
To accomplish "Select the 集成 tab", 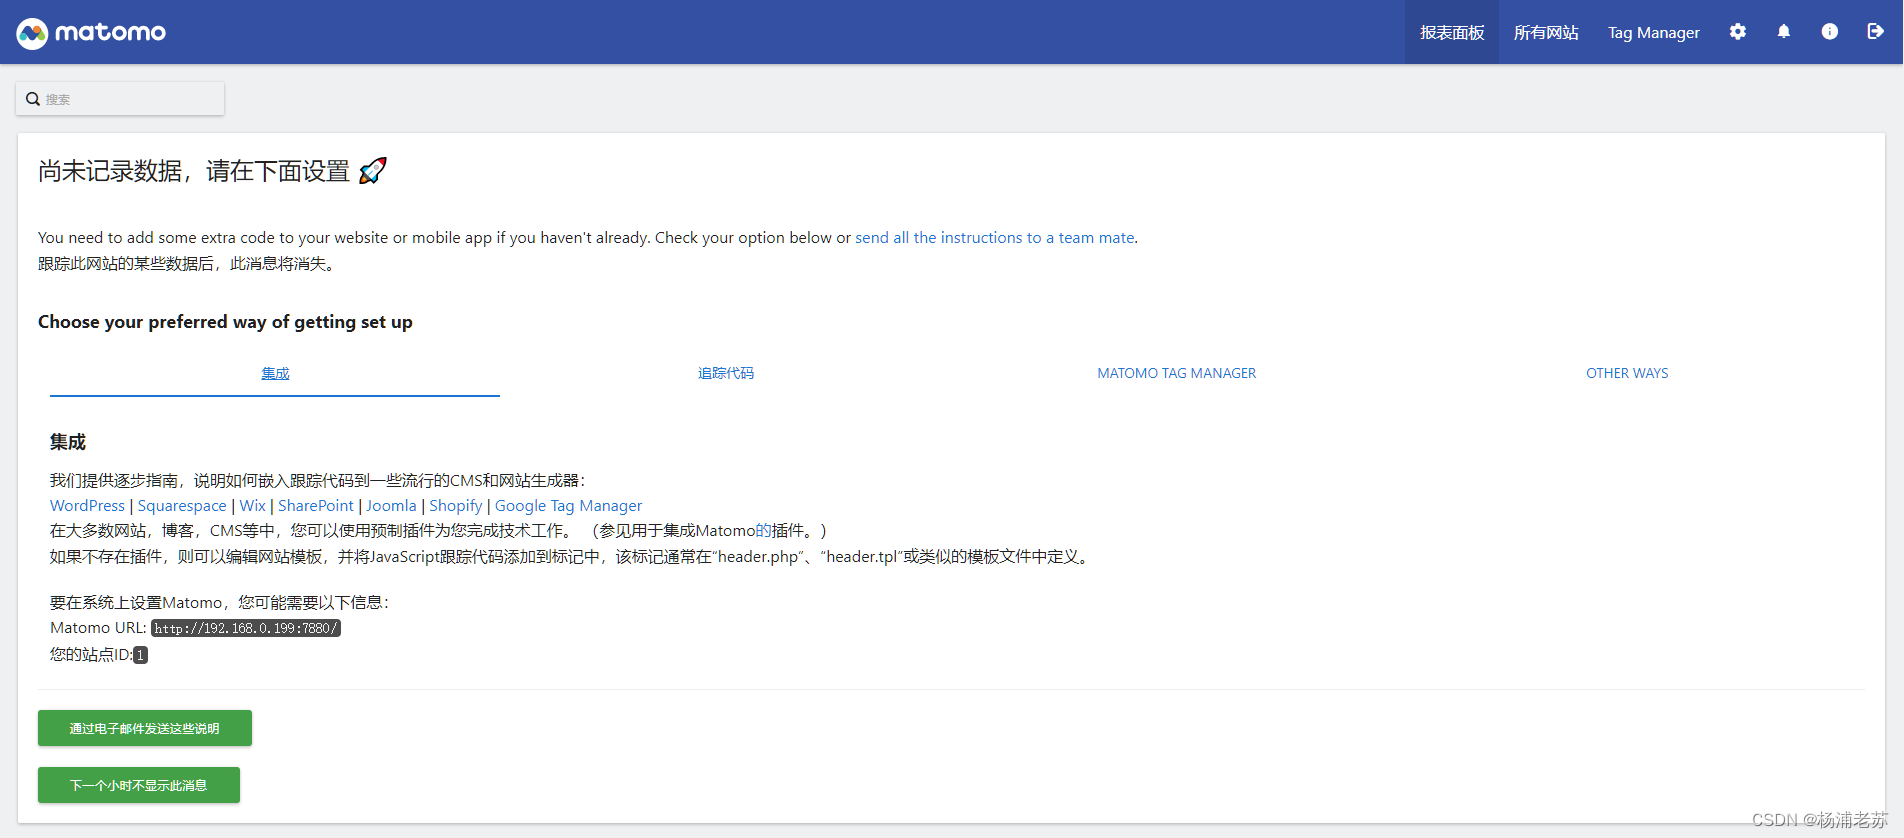I will point(275,373).
